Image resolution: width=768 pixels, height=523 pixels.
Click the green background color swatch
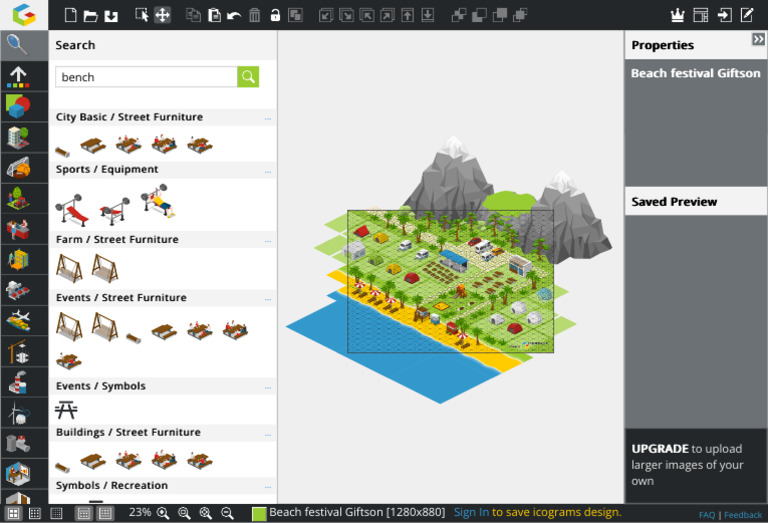(259, 514)
